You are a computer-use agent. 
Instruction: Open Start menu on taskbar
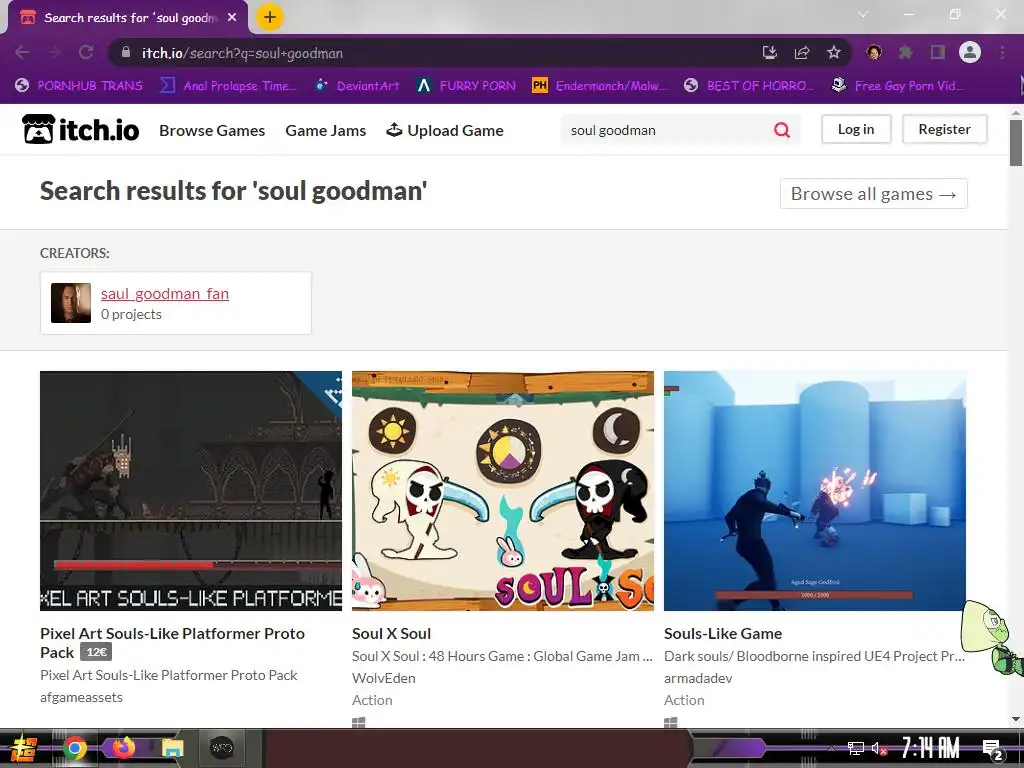coord(24,748)
